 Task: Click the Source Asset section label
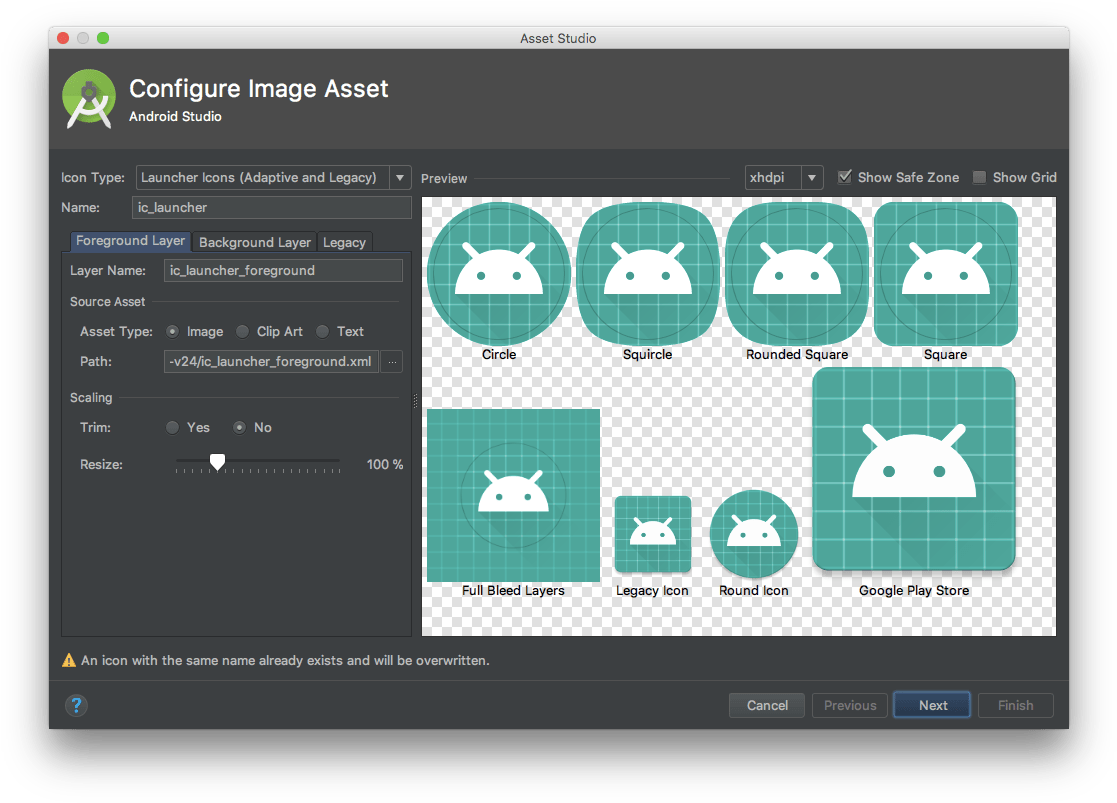coord(108,301)
